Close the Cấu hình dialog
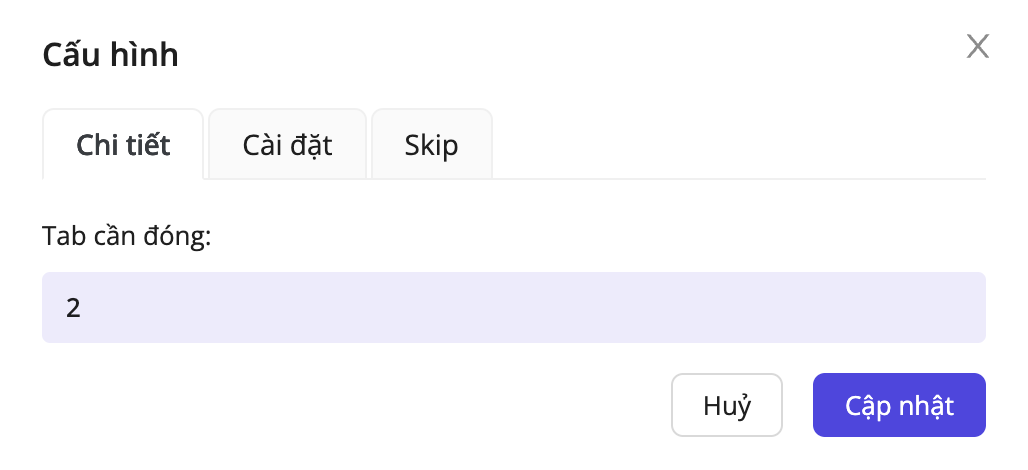The height and width of the screenshot is (470, 1028). click(x=977, y=46)
